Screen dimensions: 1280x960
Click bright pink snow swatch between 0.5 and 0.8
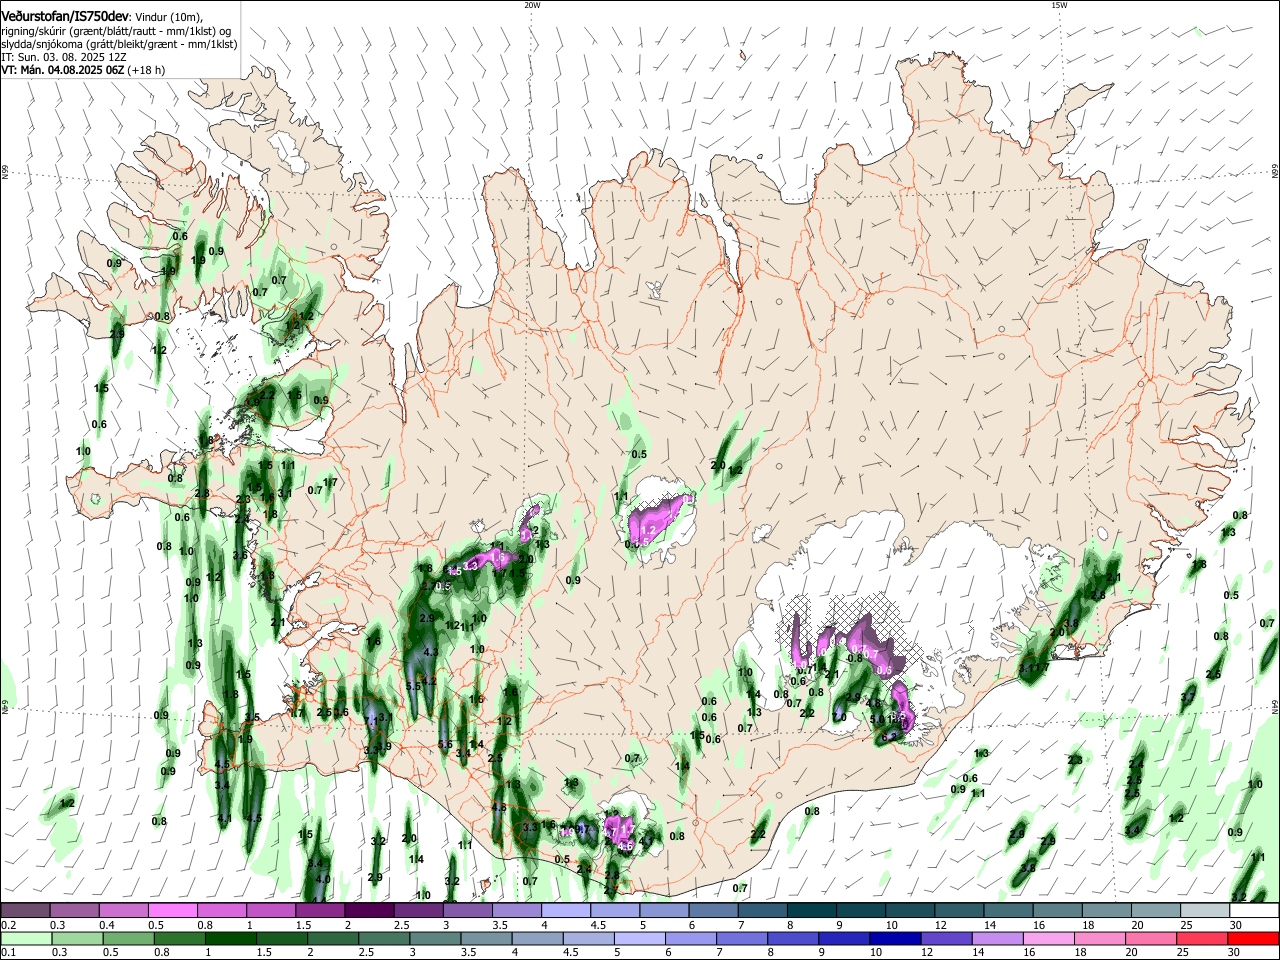[173, 910]
